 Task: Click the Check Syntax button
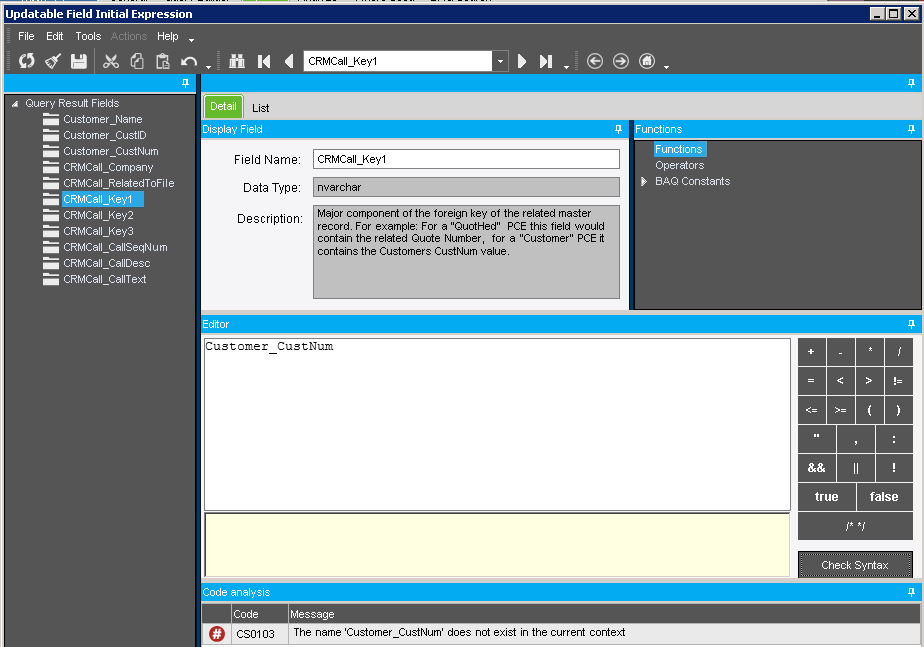[x=855, y=565]
